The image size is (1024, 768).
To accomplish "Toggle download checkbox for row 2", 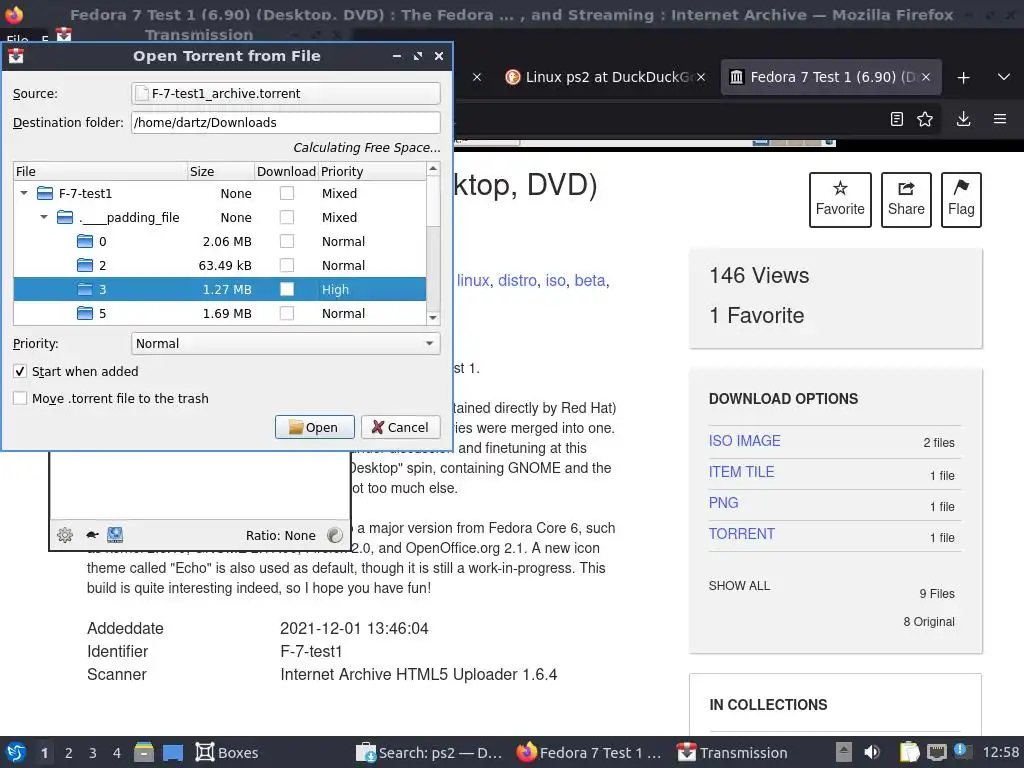I will point(287,265).
